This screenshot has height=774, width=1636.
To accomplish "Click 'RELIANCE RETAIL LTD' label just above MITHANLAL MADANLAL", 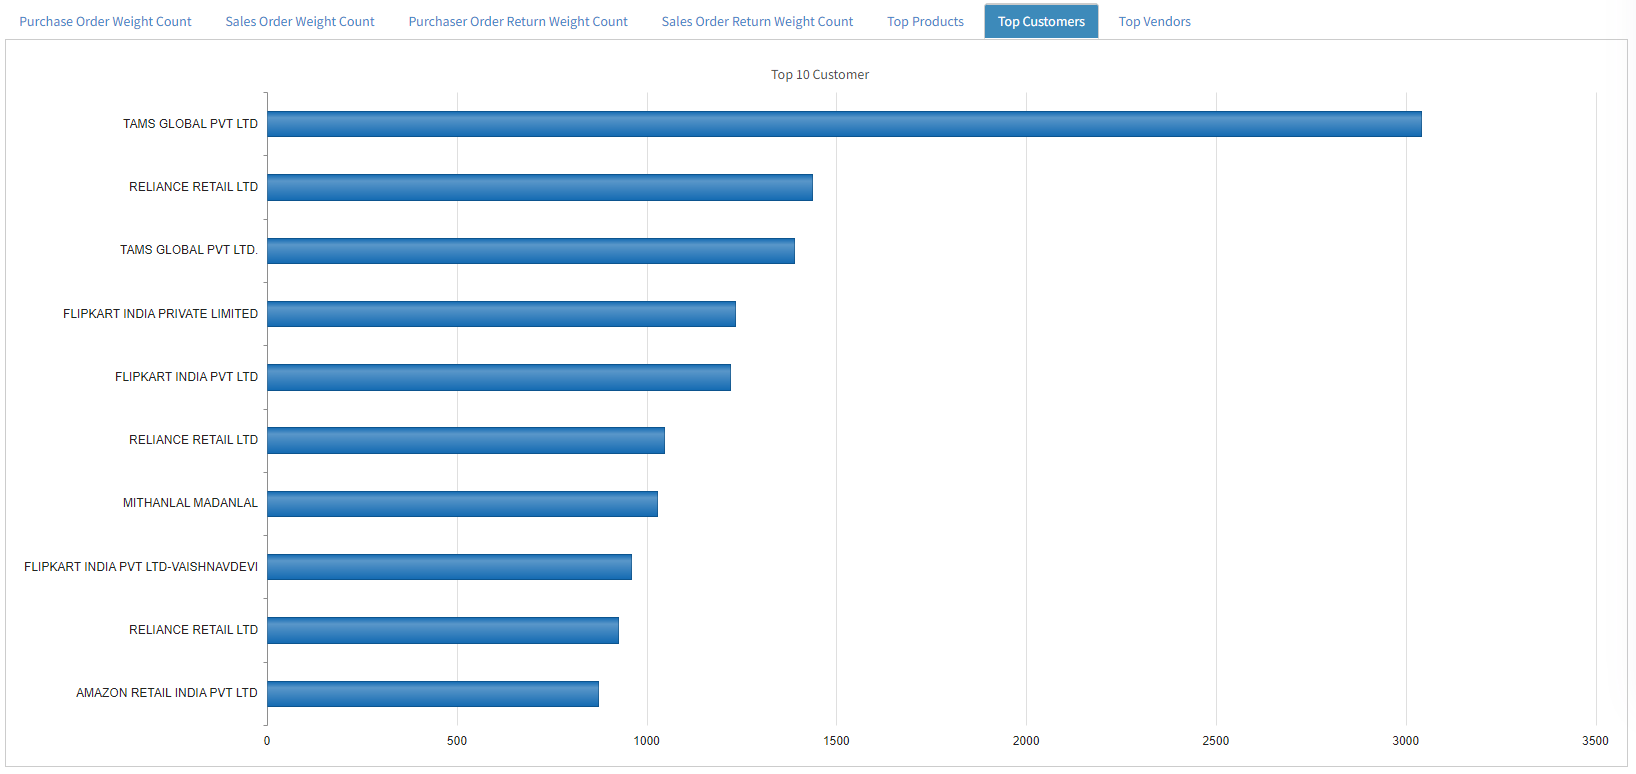I will click(x=193, y=440).
